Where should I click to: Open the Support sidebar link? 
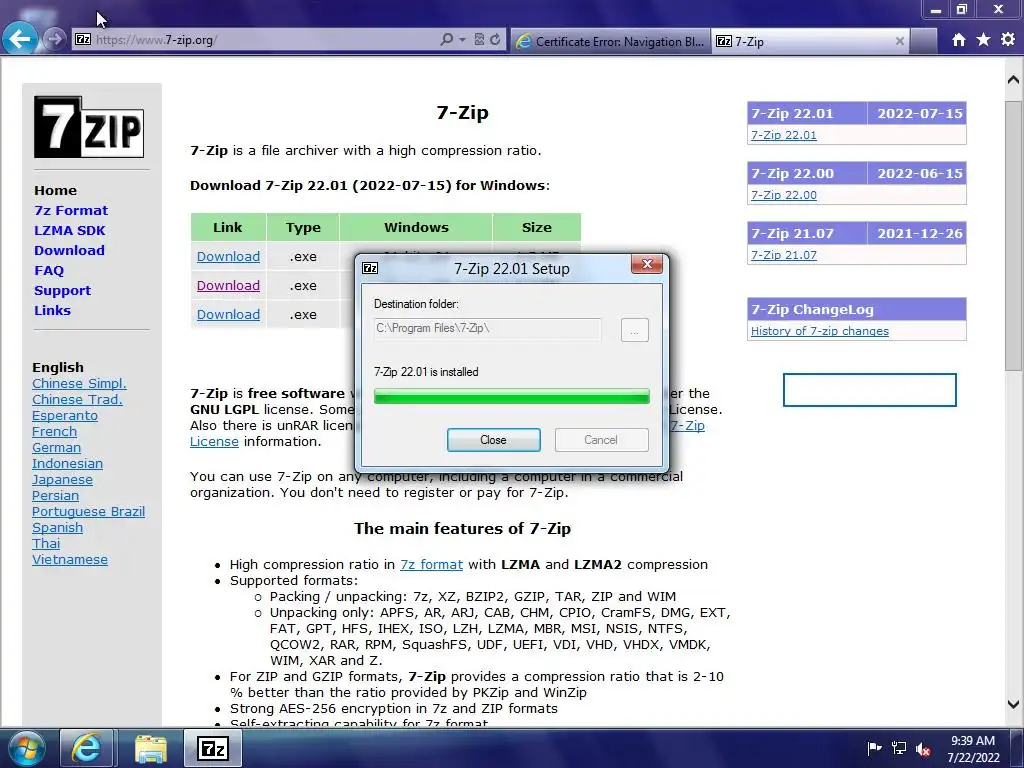click(x=63, y=291)
